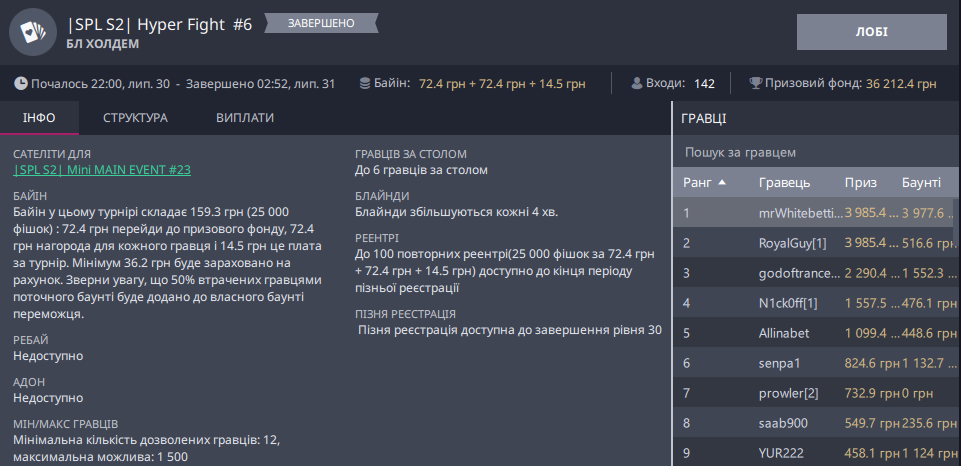961x466 pixels.
Task: Open the Mini MAIN EVENT #23 link
Action: (x=102, y=170)
